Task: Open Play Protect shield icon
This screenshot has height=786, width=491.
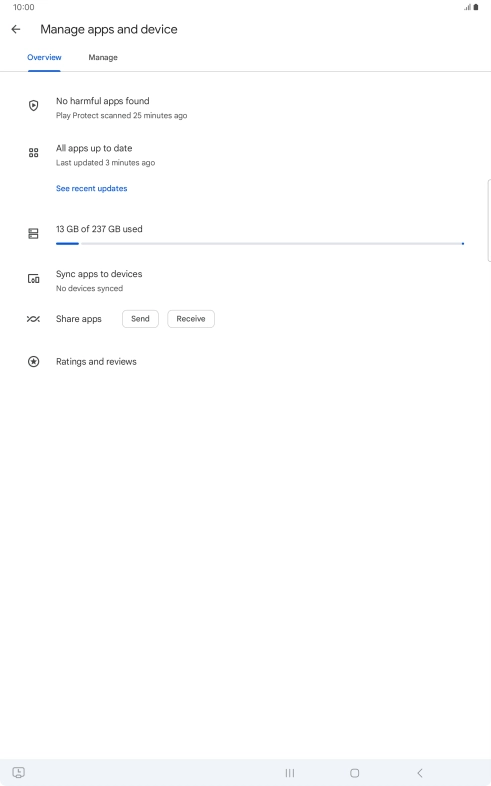Action: click(x=34, y=105)
